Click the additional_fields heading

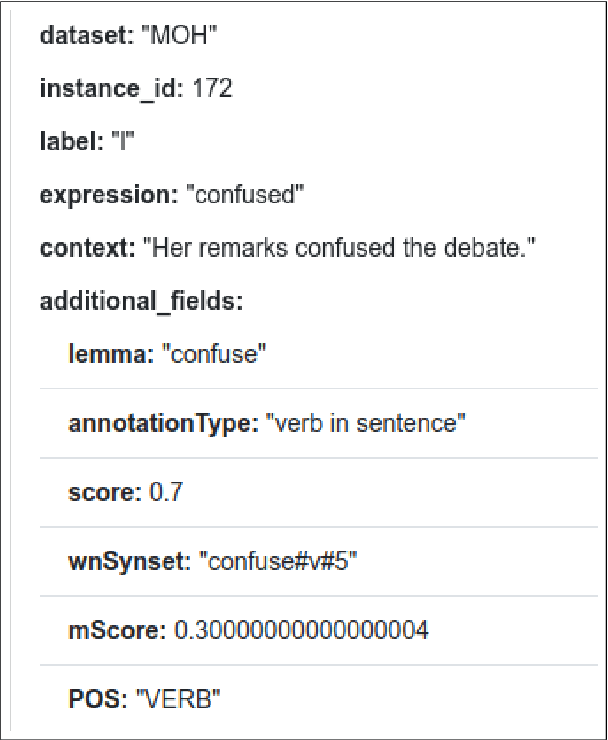139,301
